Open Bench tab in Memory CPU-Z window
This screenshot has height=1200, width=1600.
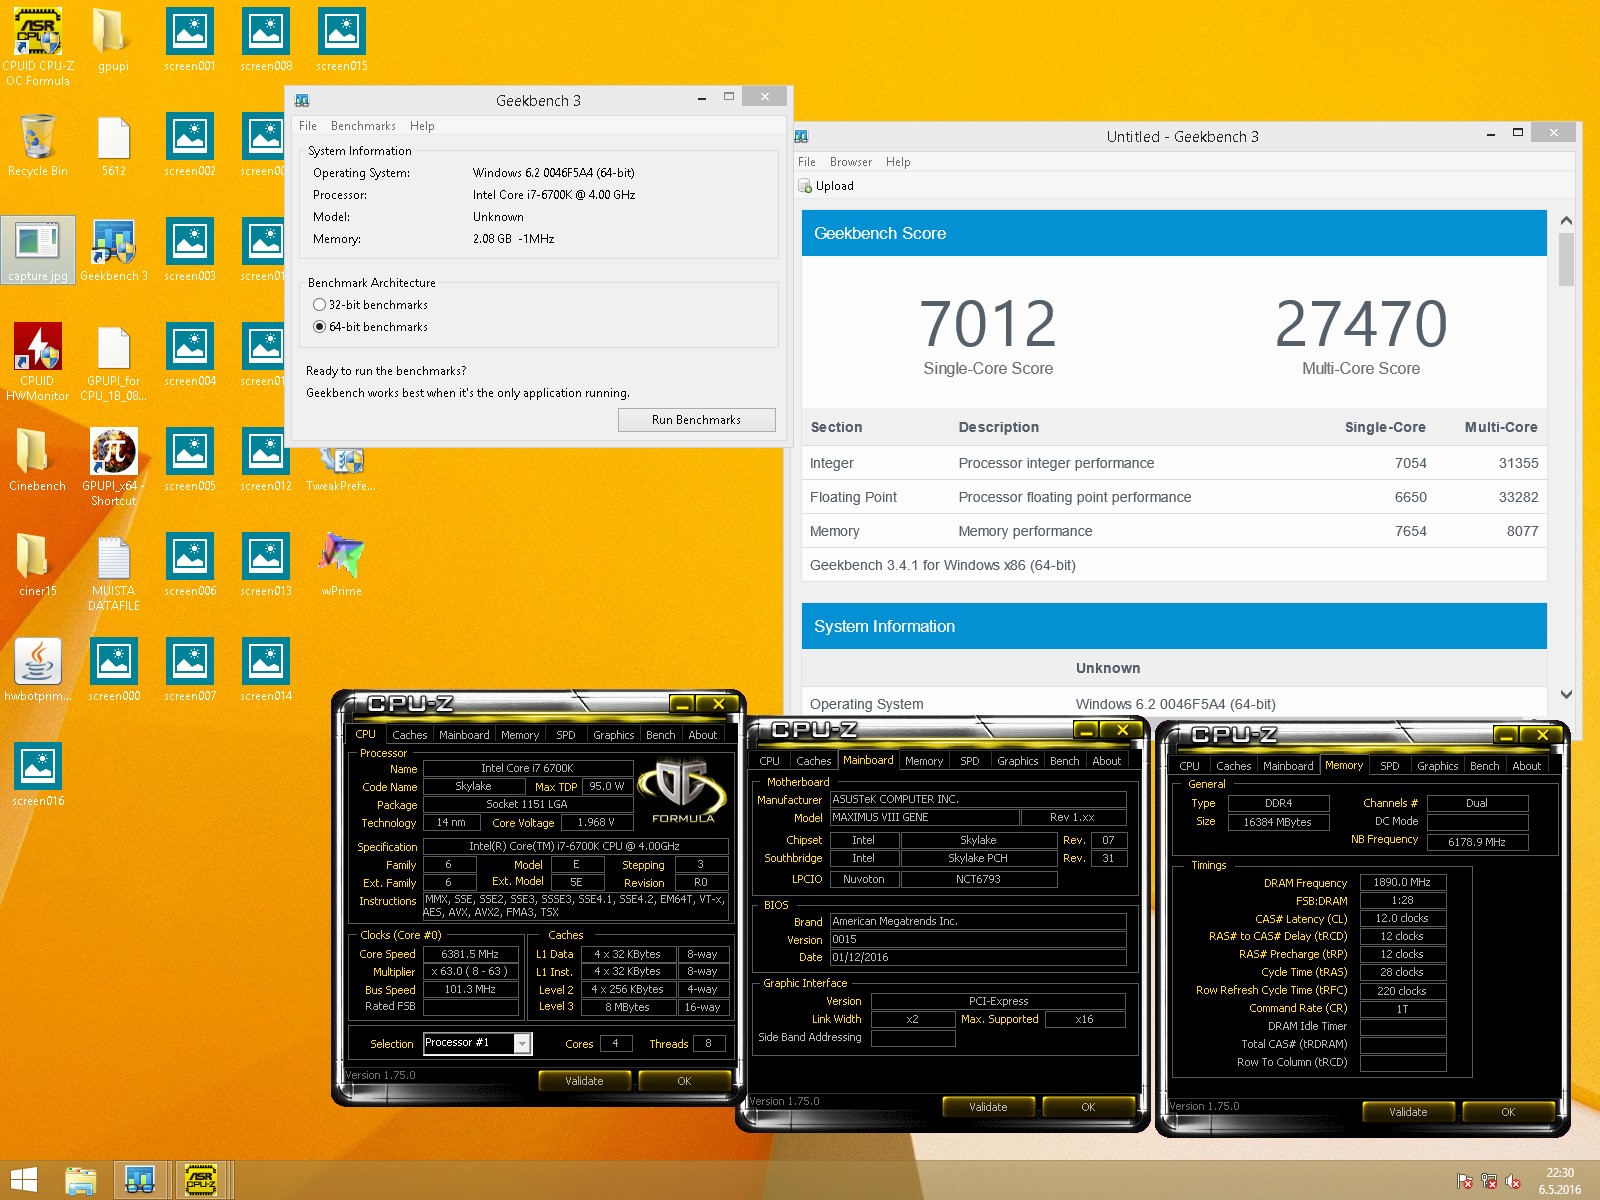point(1484,766)
